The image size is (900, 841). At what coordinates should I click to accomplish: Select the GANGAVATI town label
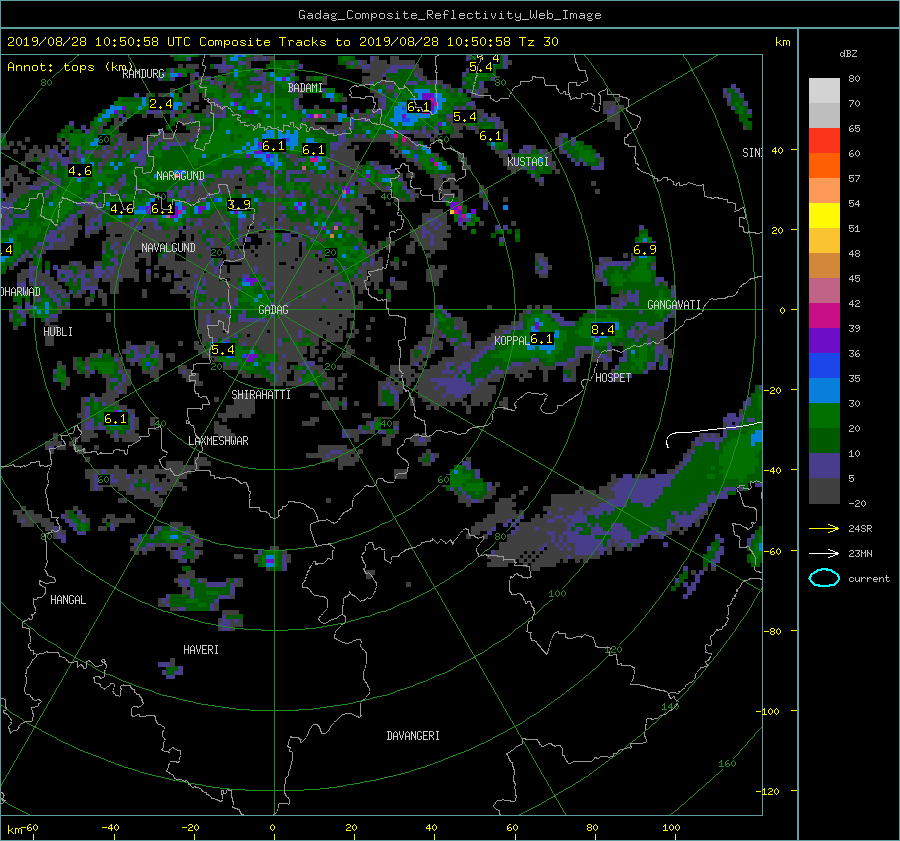[674, 305]
